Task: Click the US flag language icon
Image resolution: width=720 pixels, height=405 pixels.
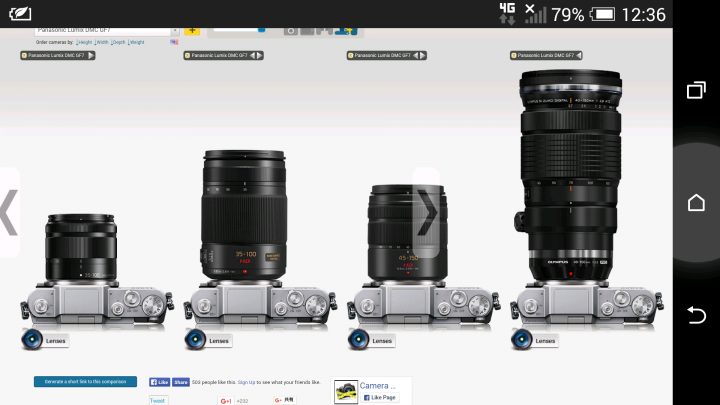Action: pyautogui.click(x=174, y=42)
